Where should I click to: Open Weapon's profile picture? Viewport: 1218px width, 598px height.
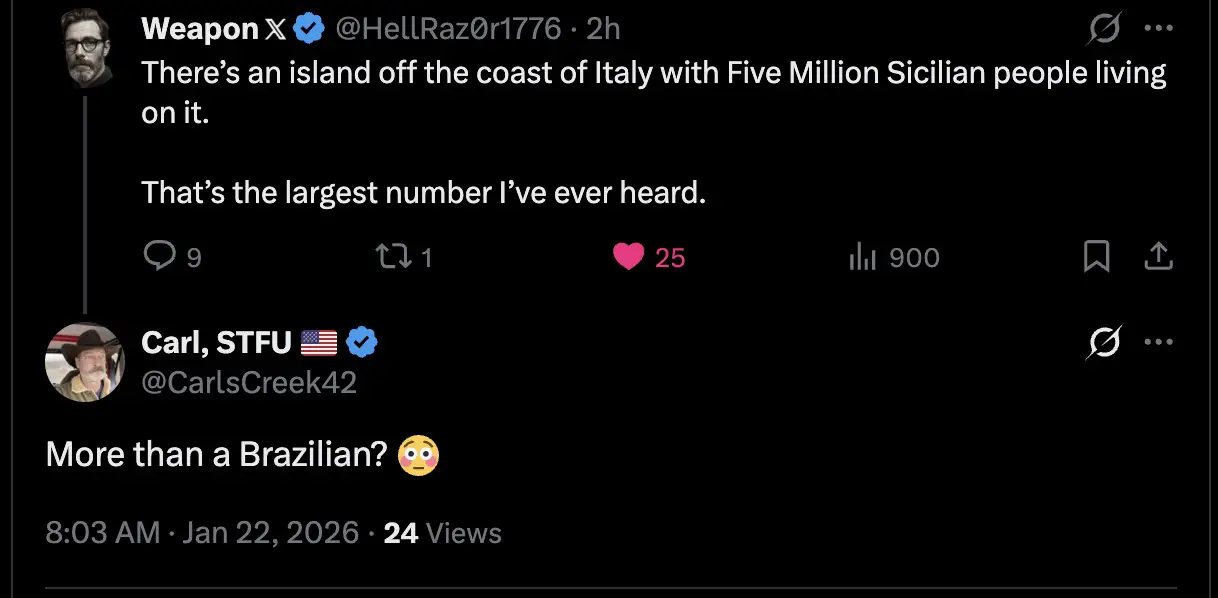[85, 49]
